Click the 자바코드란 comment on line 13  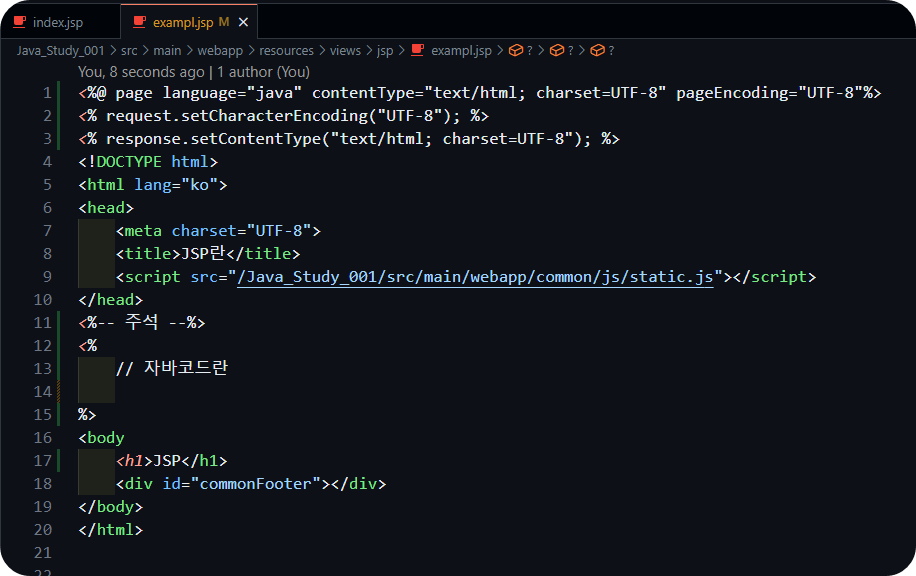point(172,369)
